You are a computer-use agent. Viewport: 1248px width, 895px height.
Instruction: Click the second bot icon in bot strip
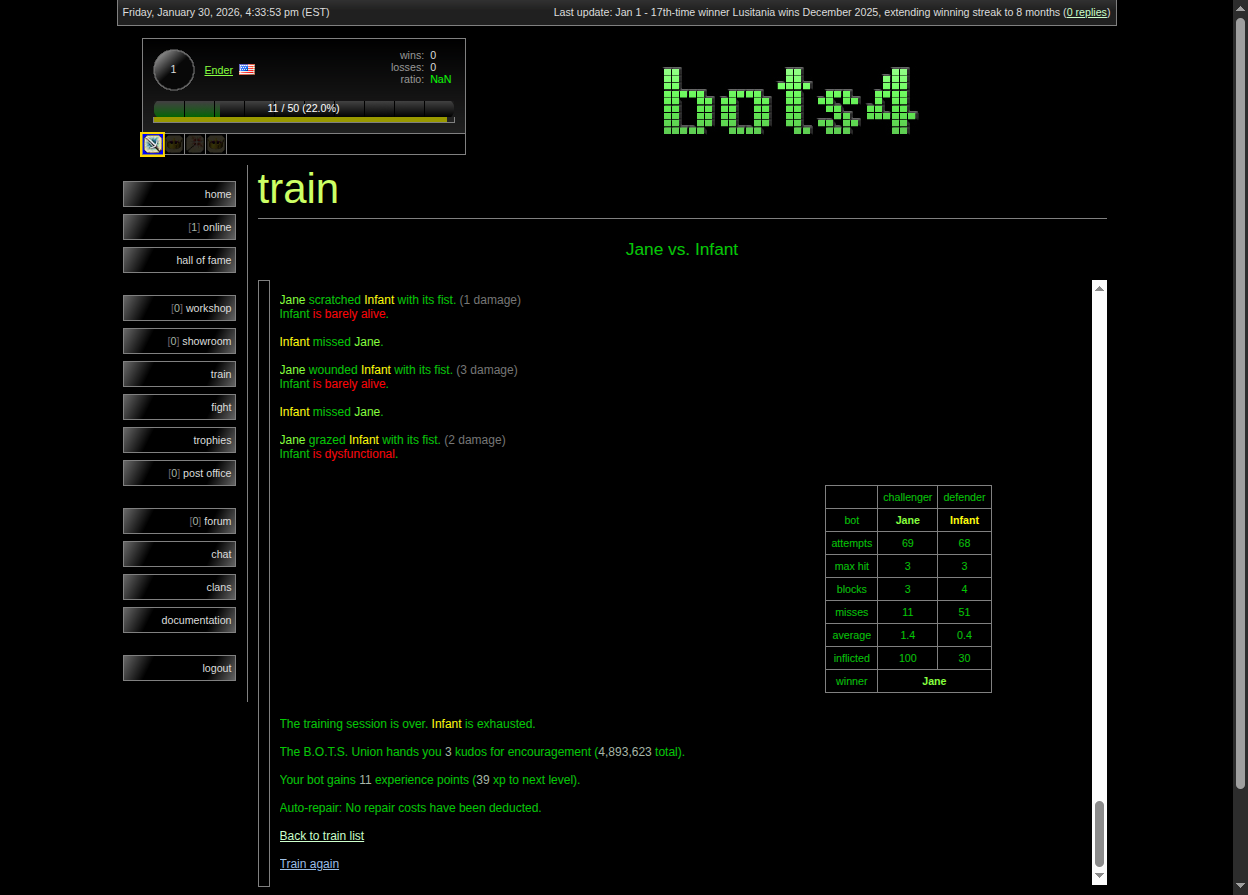click(x=174, y=144)
